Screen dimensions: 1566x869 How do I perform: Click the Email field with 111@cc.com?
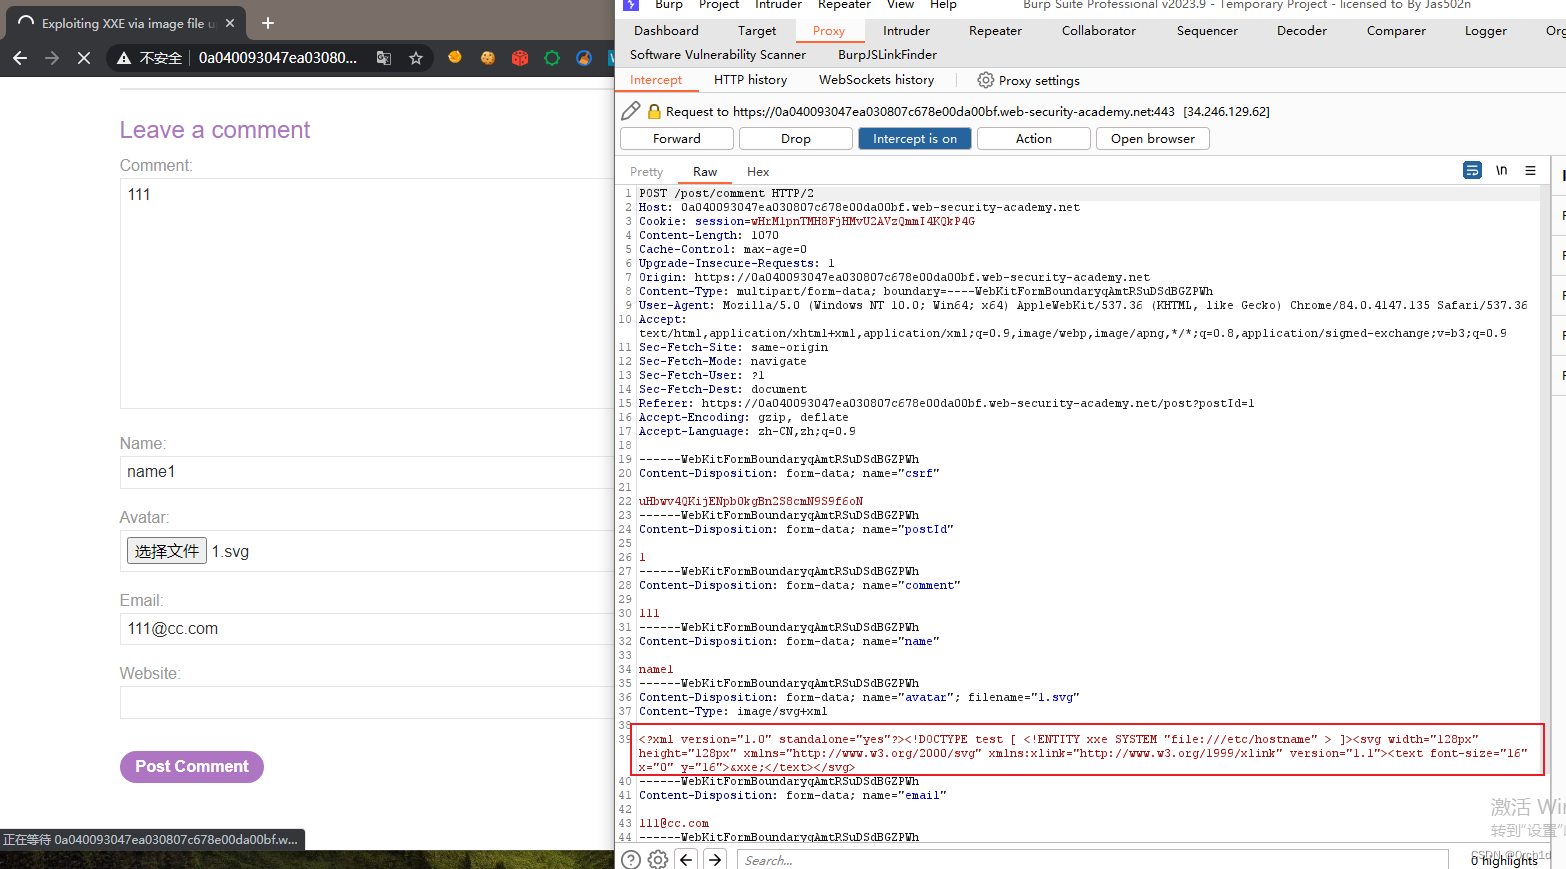(367, 629)
